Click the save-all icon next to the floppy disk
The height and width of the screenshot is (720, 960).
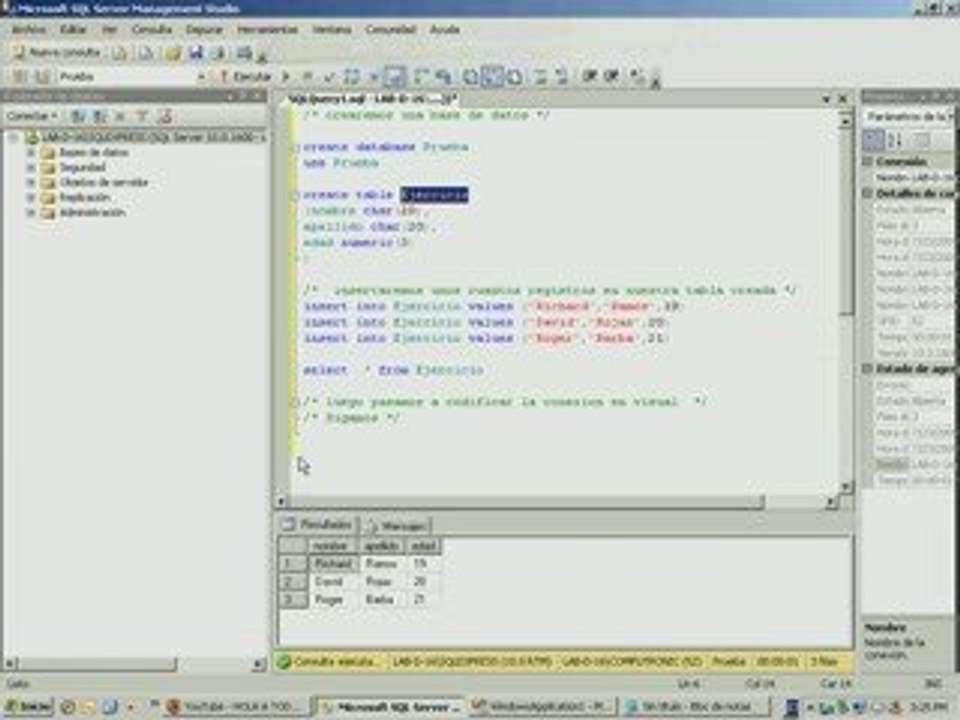(x=218, y=53)
